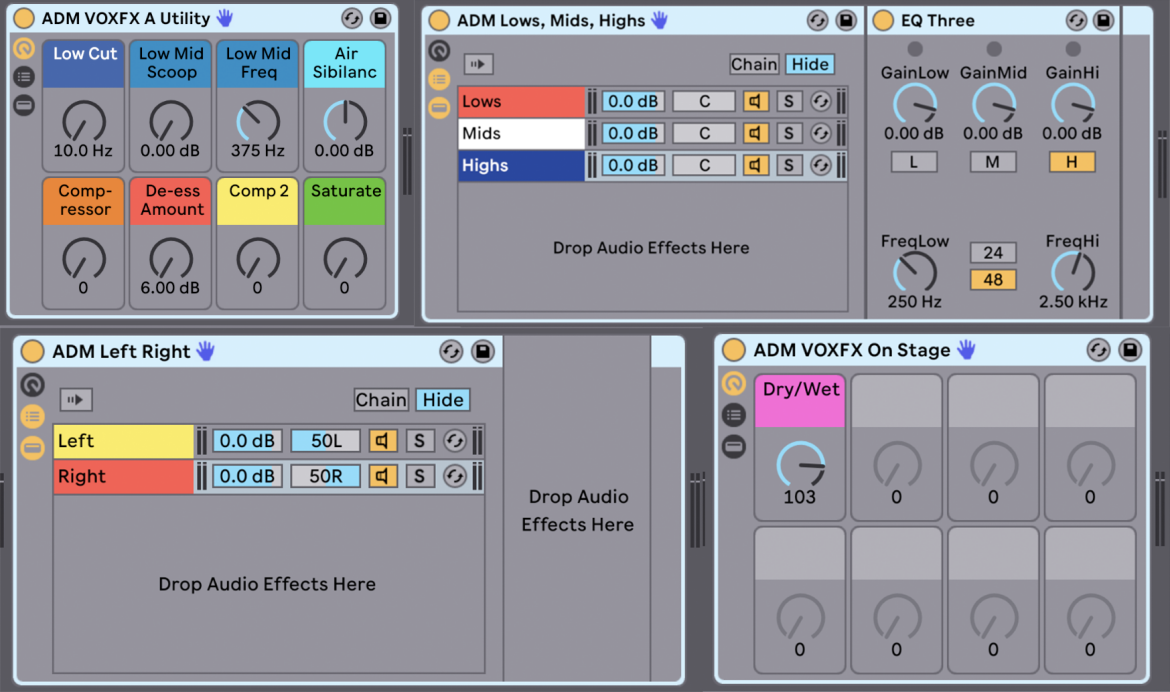Click the Mids chain volume field

coord(632,134)
